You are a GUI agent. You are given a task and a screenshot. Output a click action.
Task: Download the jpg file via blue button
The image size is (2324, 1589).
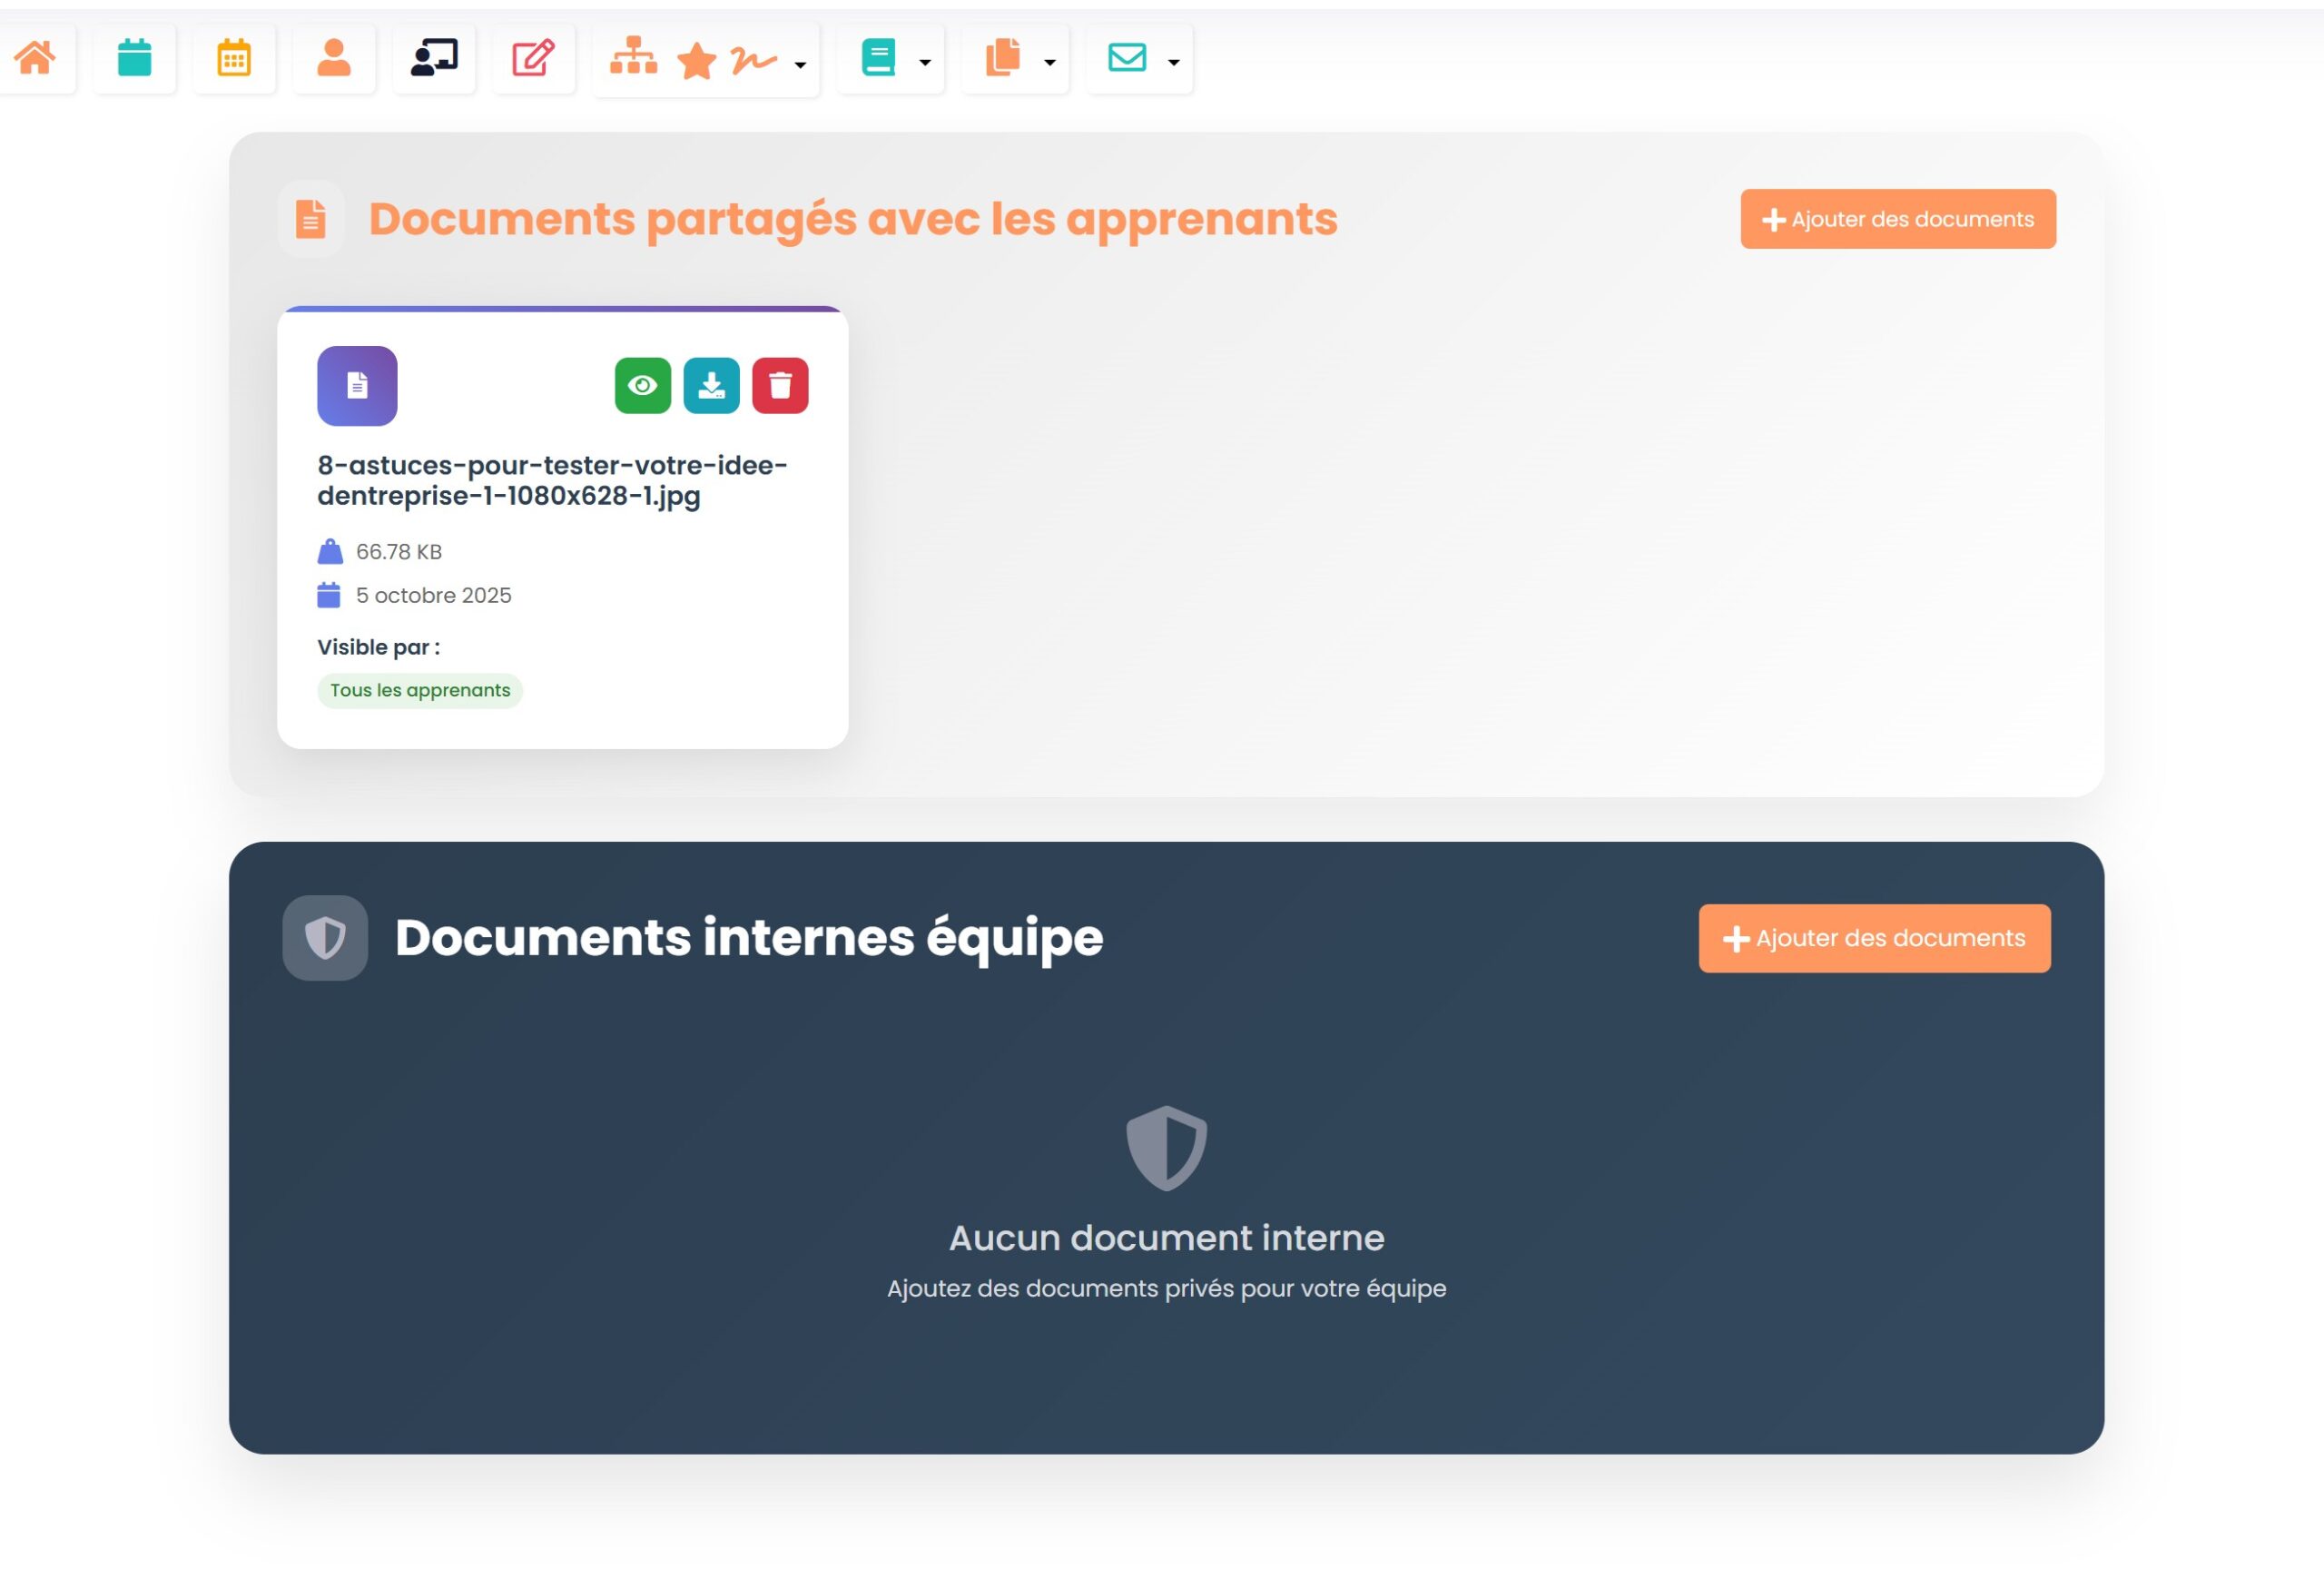[711, 385]
